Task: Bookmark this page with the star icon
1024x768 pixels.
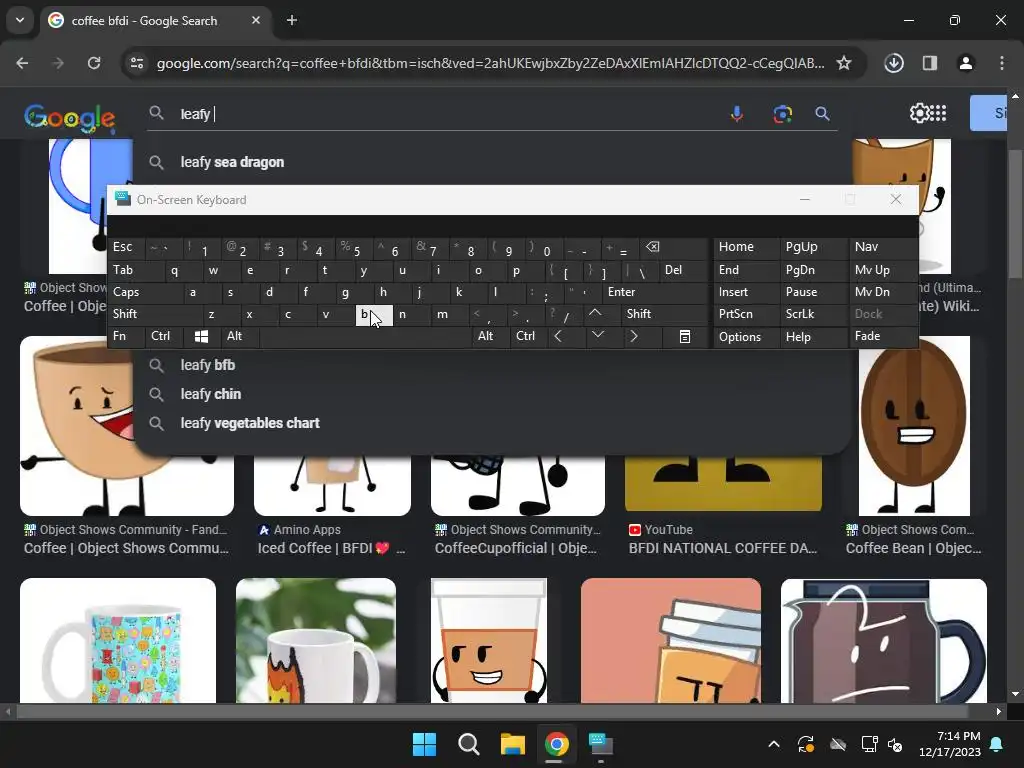Action: [844, 63]
